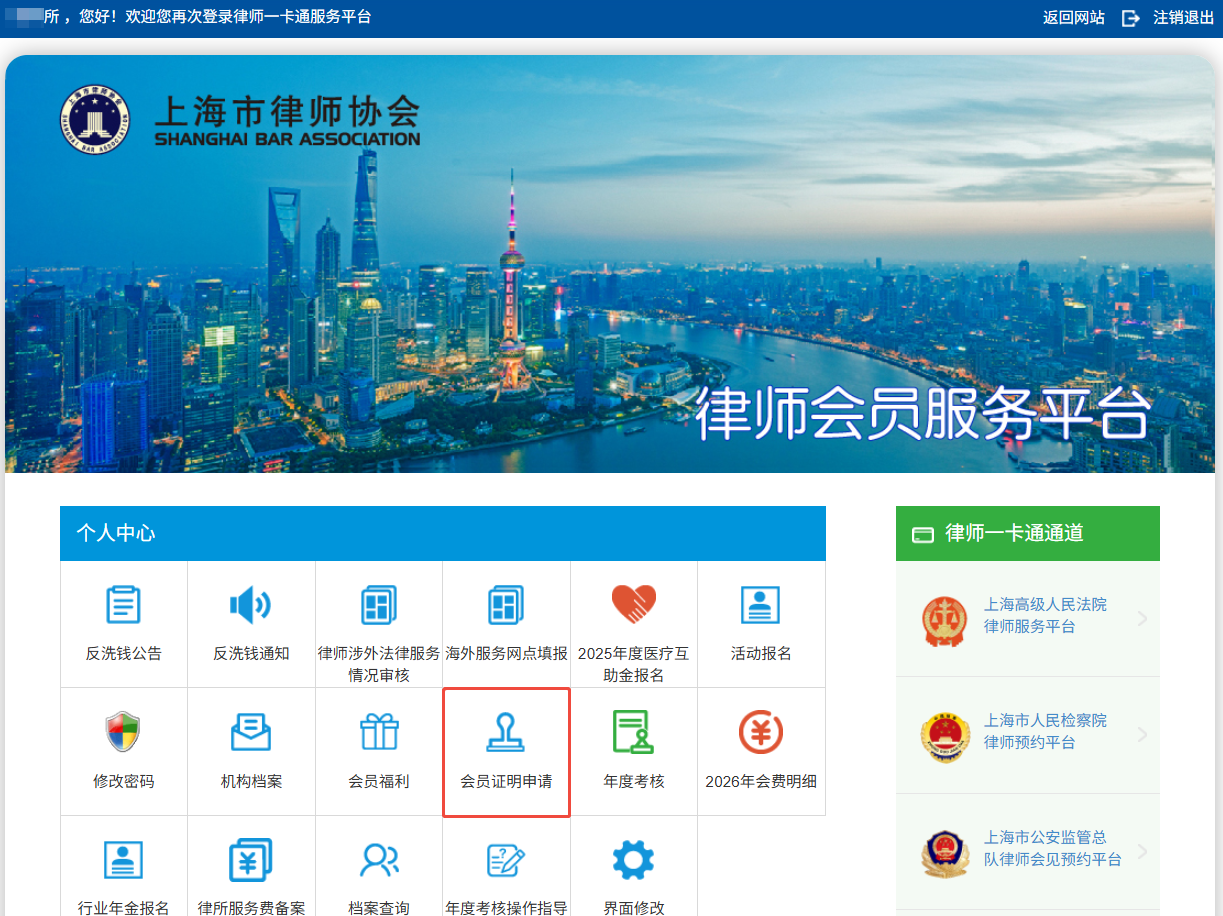The width and height of the screenshot is (1223, 916).
Task: Click 注销退出 logout button
Action: coord(1168,17)
